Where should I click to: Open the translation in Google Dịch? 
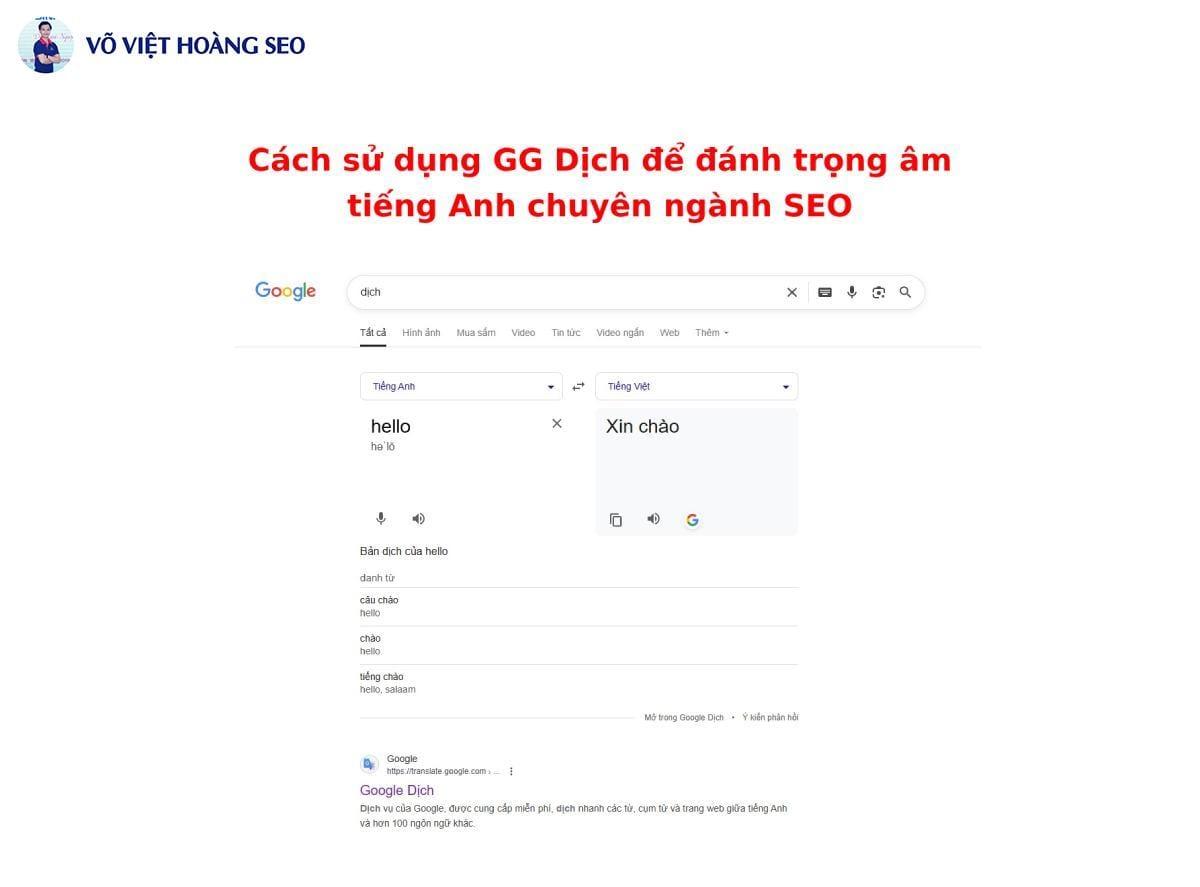683,717
